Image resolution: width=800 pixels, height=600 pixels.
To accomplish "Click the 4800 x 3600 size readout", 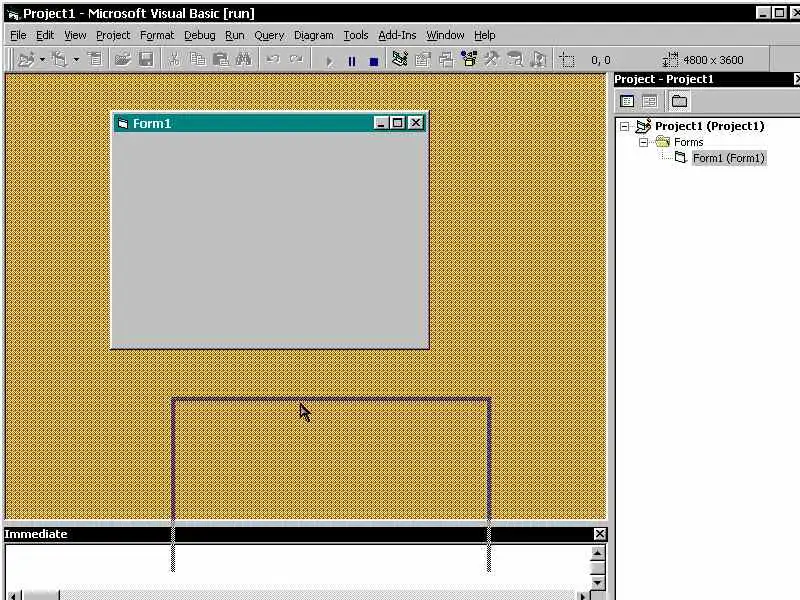I will tap(713, 60).
